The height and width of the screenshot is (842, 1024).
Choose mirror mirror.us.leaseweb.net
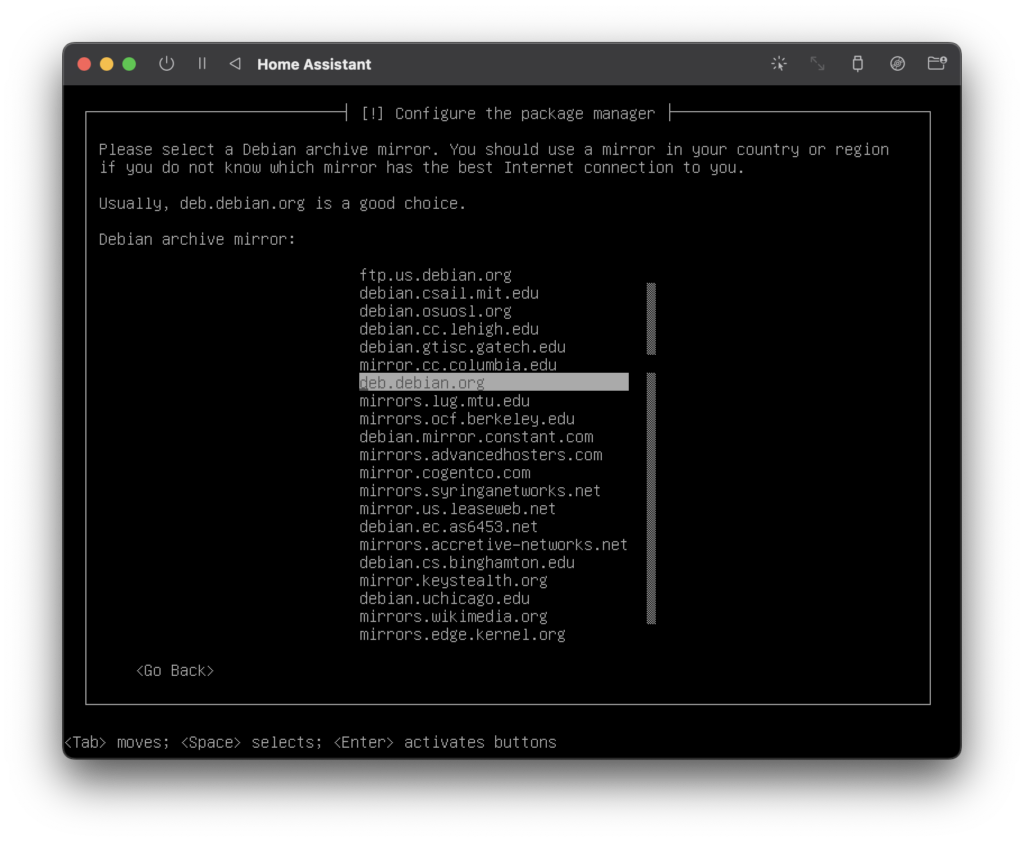457,509
